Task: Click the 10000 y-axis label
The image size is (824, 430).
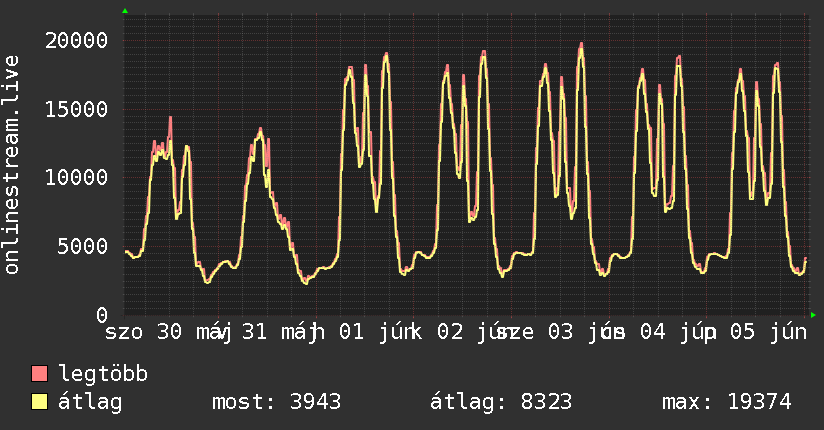Action: coord(76,178)
